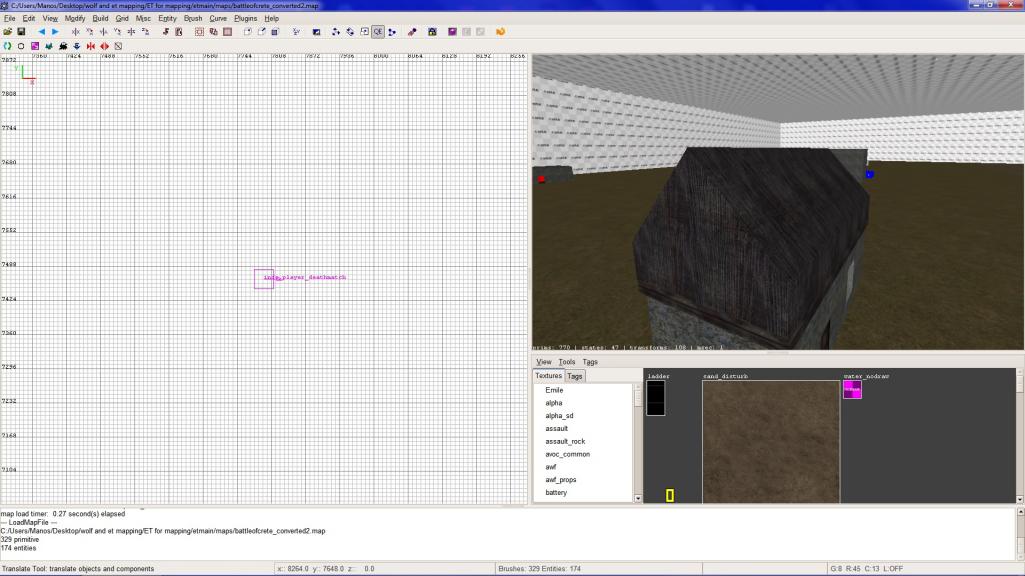
Task: Open the Entity menu
Action: pyautogui.click(x=167, y=18)
